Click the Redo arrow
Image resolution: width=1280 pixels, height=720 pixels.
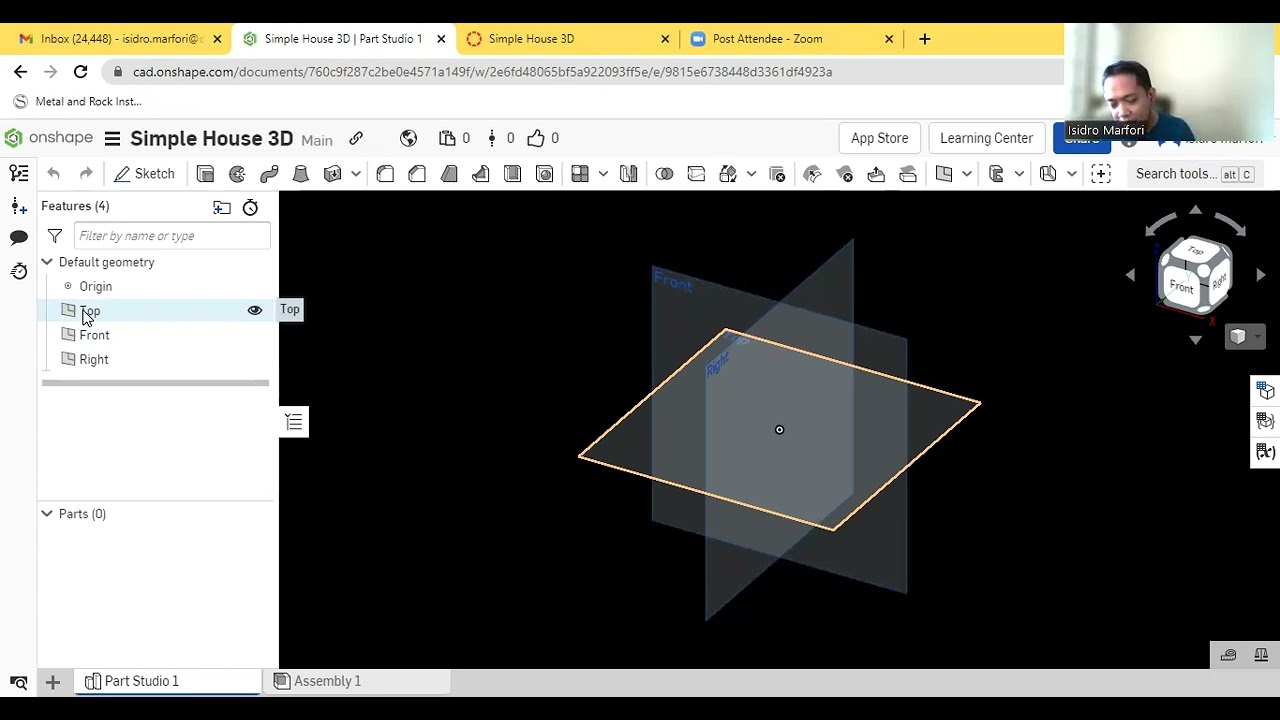86,174
